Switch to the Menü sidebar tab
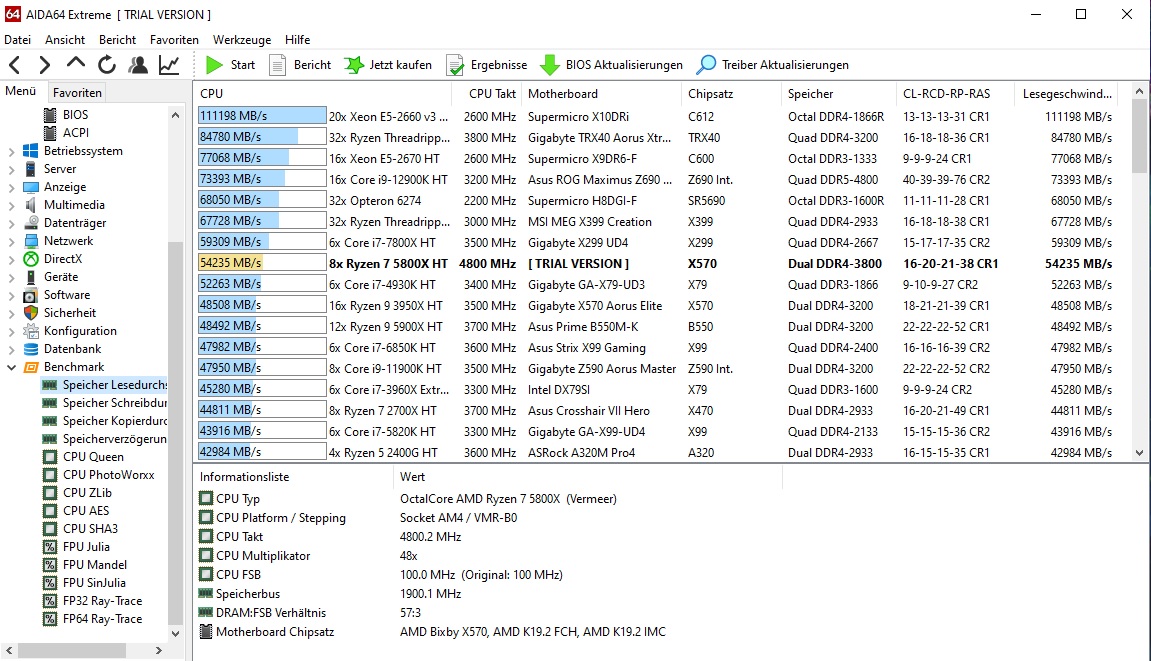 (21, 91)
